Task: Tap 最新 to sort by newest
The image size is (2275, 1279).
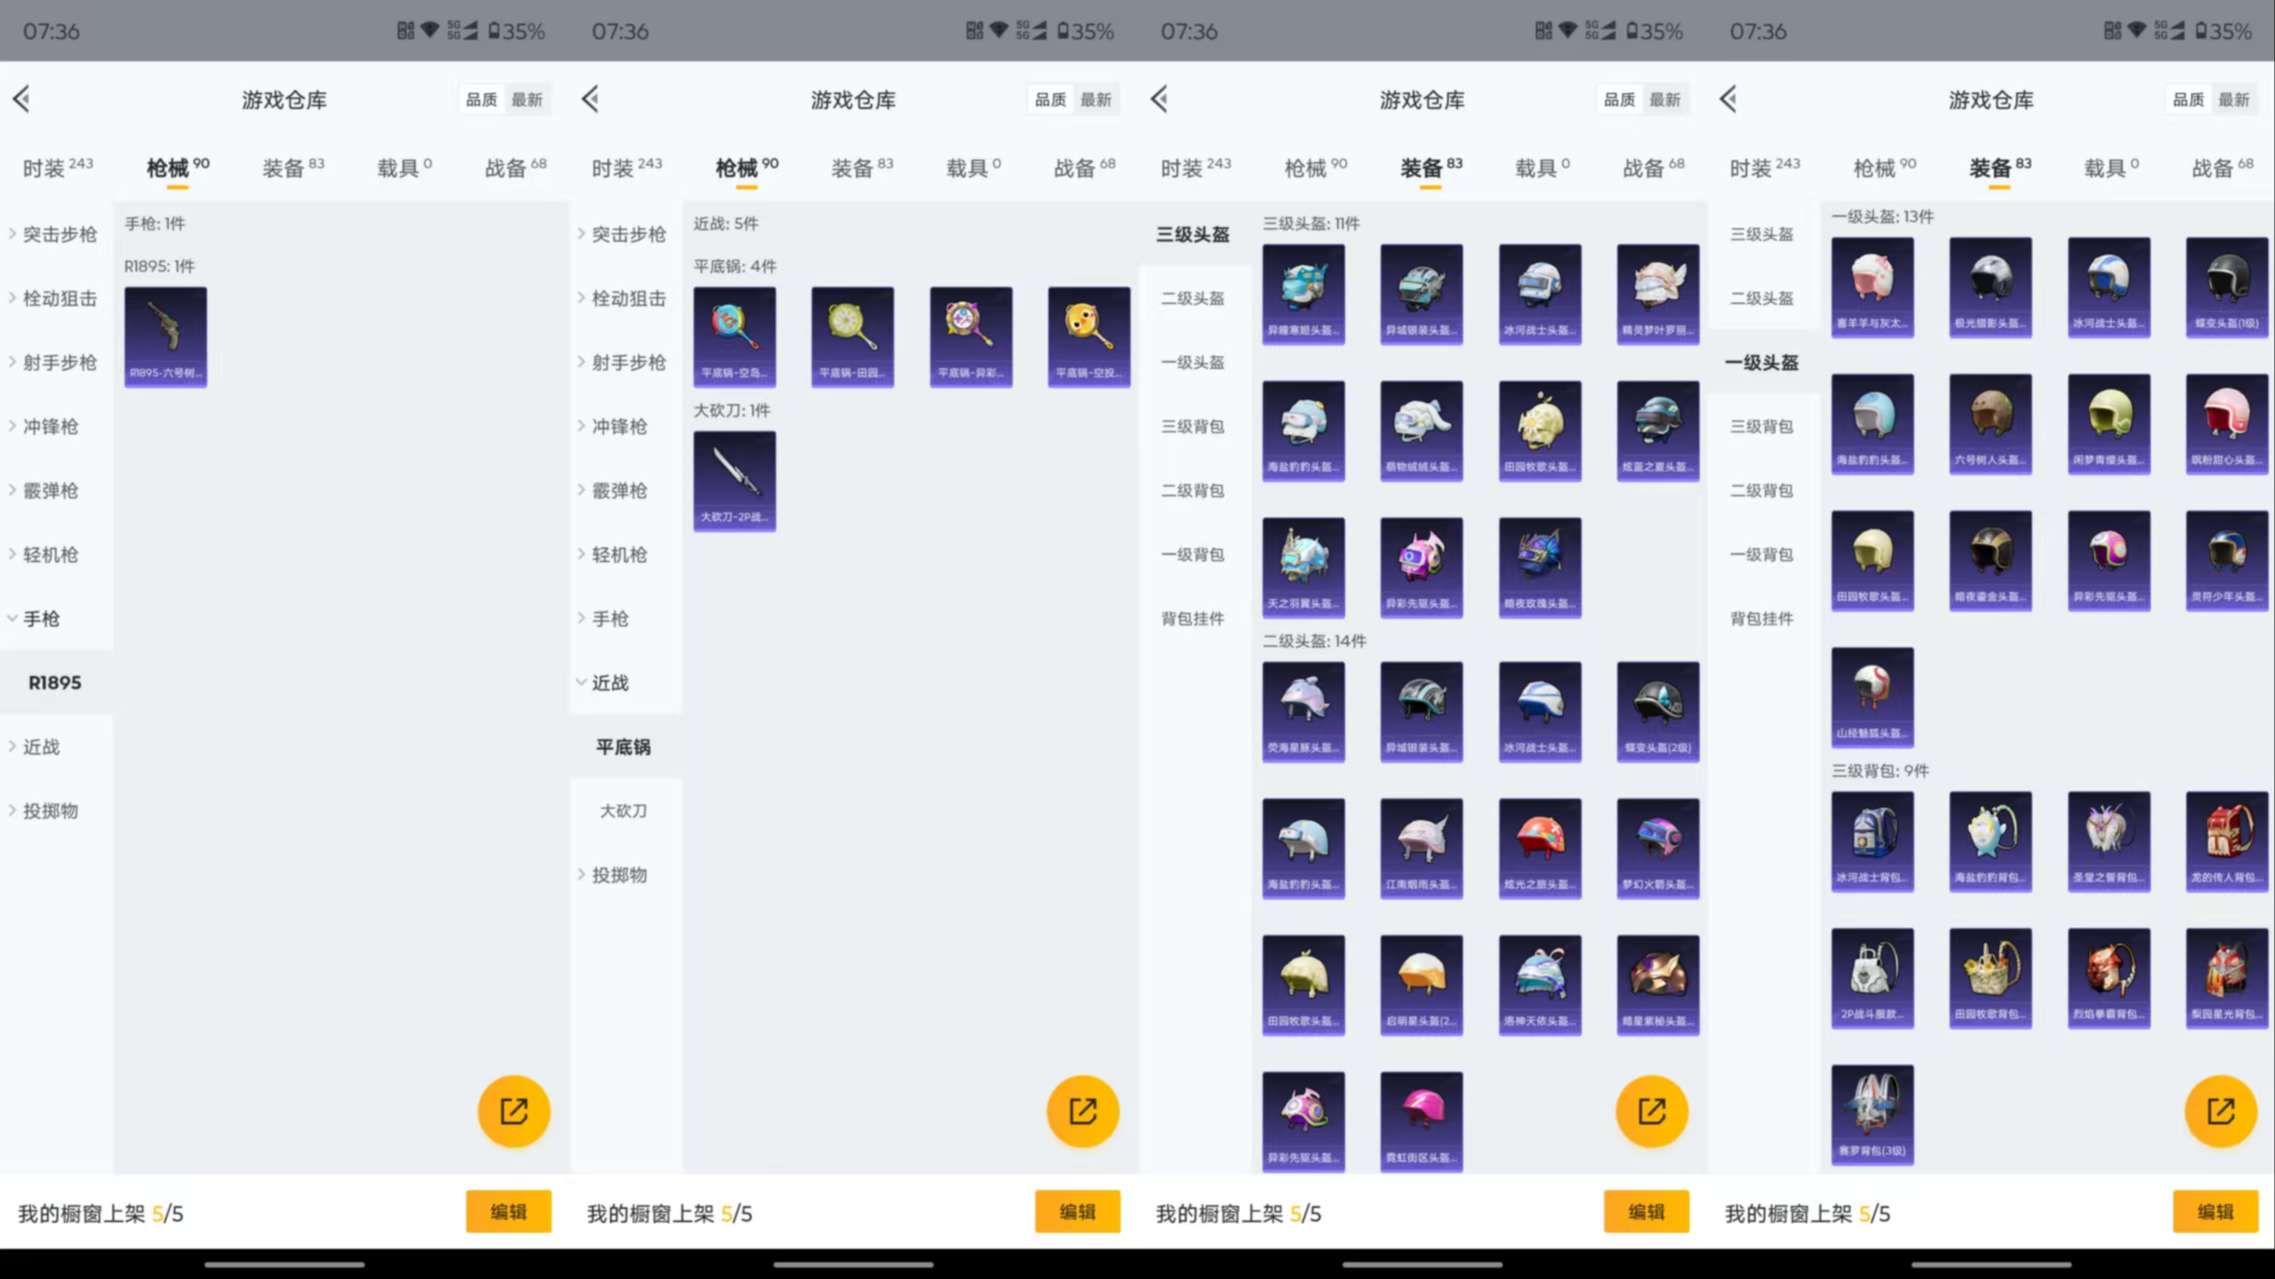Action: 527,99
